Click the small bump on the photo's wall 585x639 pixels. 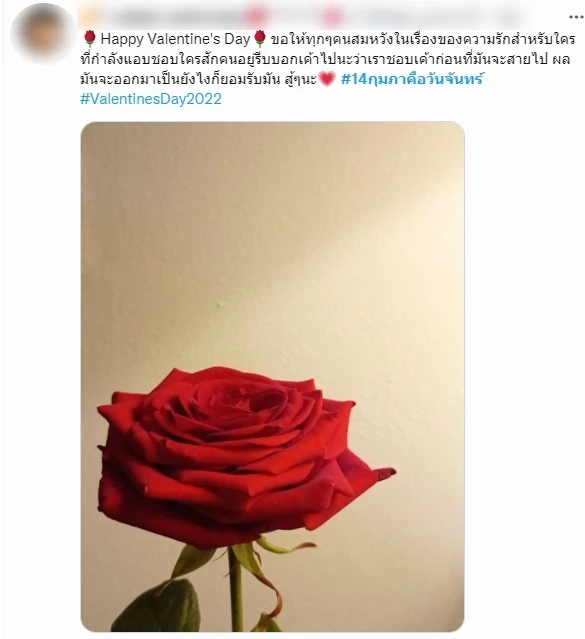220,304
